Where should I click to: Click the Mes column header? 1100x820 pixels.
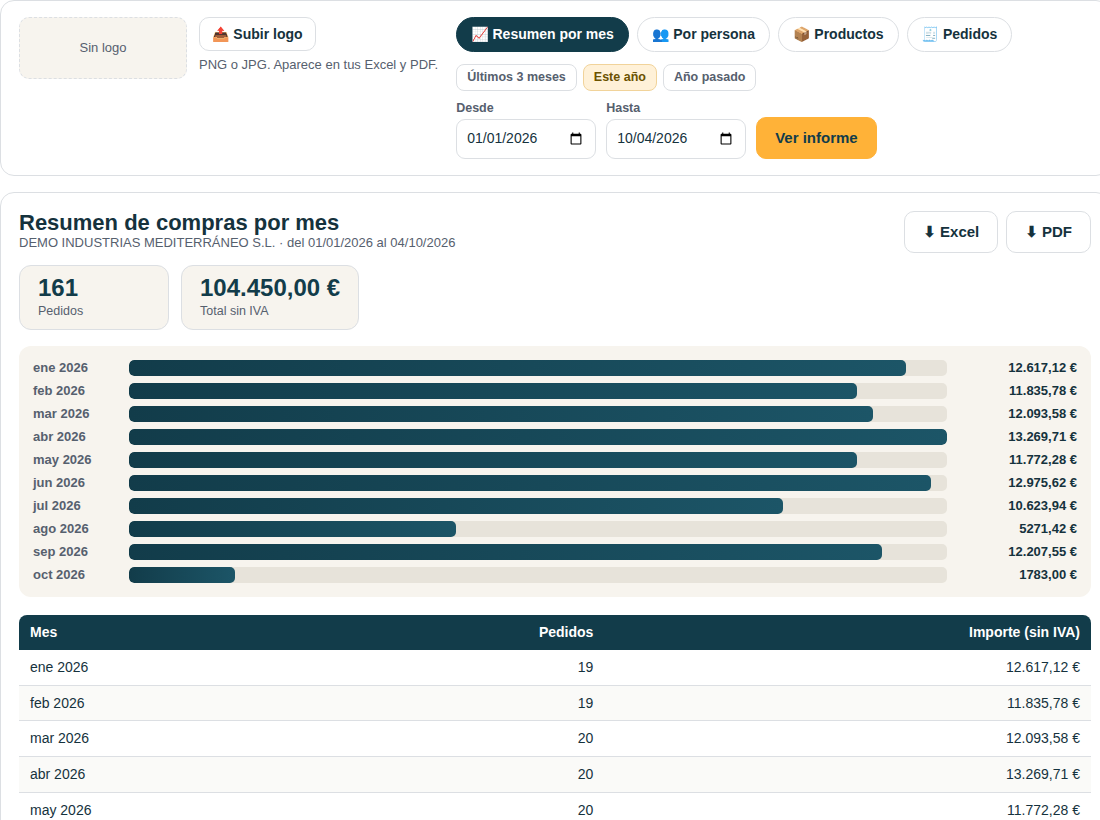[x=43, y=633]
